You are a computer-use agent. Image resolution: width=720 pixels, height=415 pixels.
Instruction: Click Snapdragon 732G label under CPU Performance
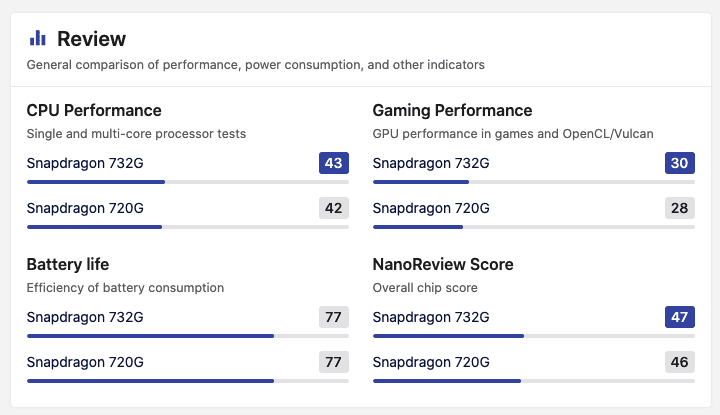(85, 163)
